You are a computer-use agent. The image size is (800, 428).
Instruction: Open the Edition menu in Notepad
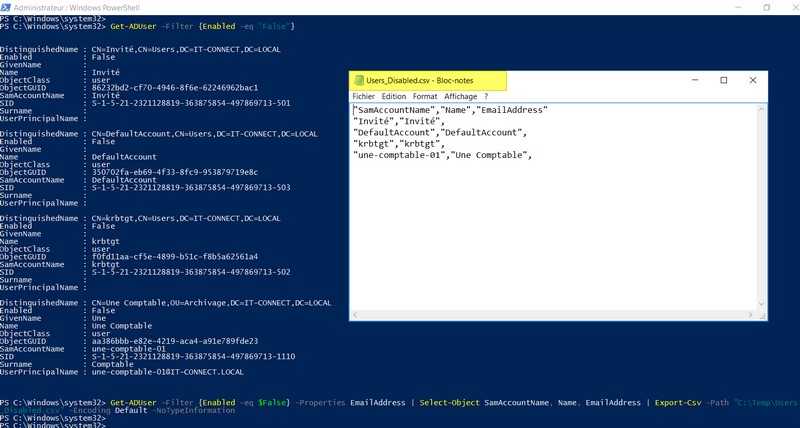pos(394,97)
